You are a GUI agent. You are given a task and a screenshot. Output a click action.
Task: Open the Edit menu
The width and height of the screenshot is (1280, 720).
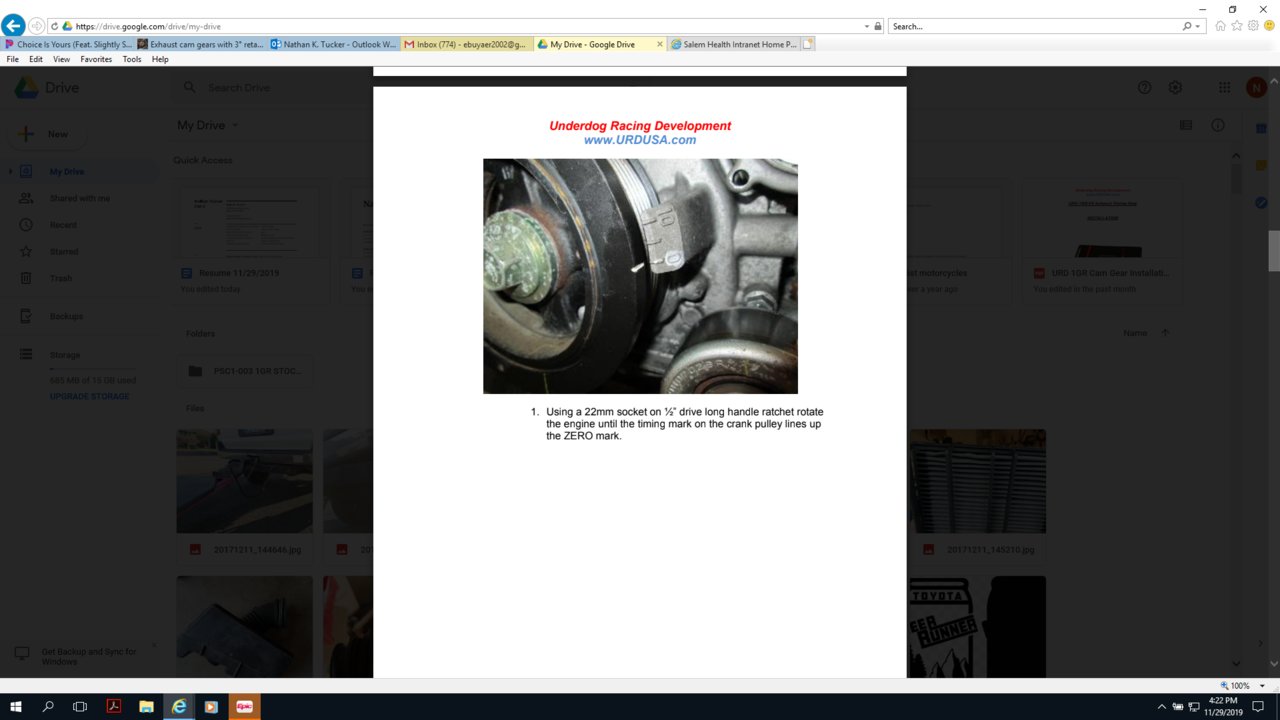[x=36, y=59]
